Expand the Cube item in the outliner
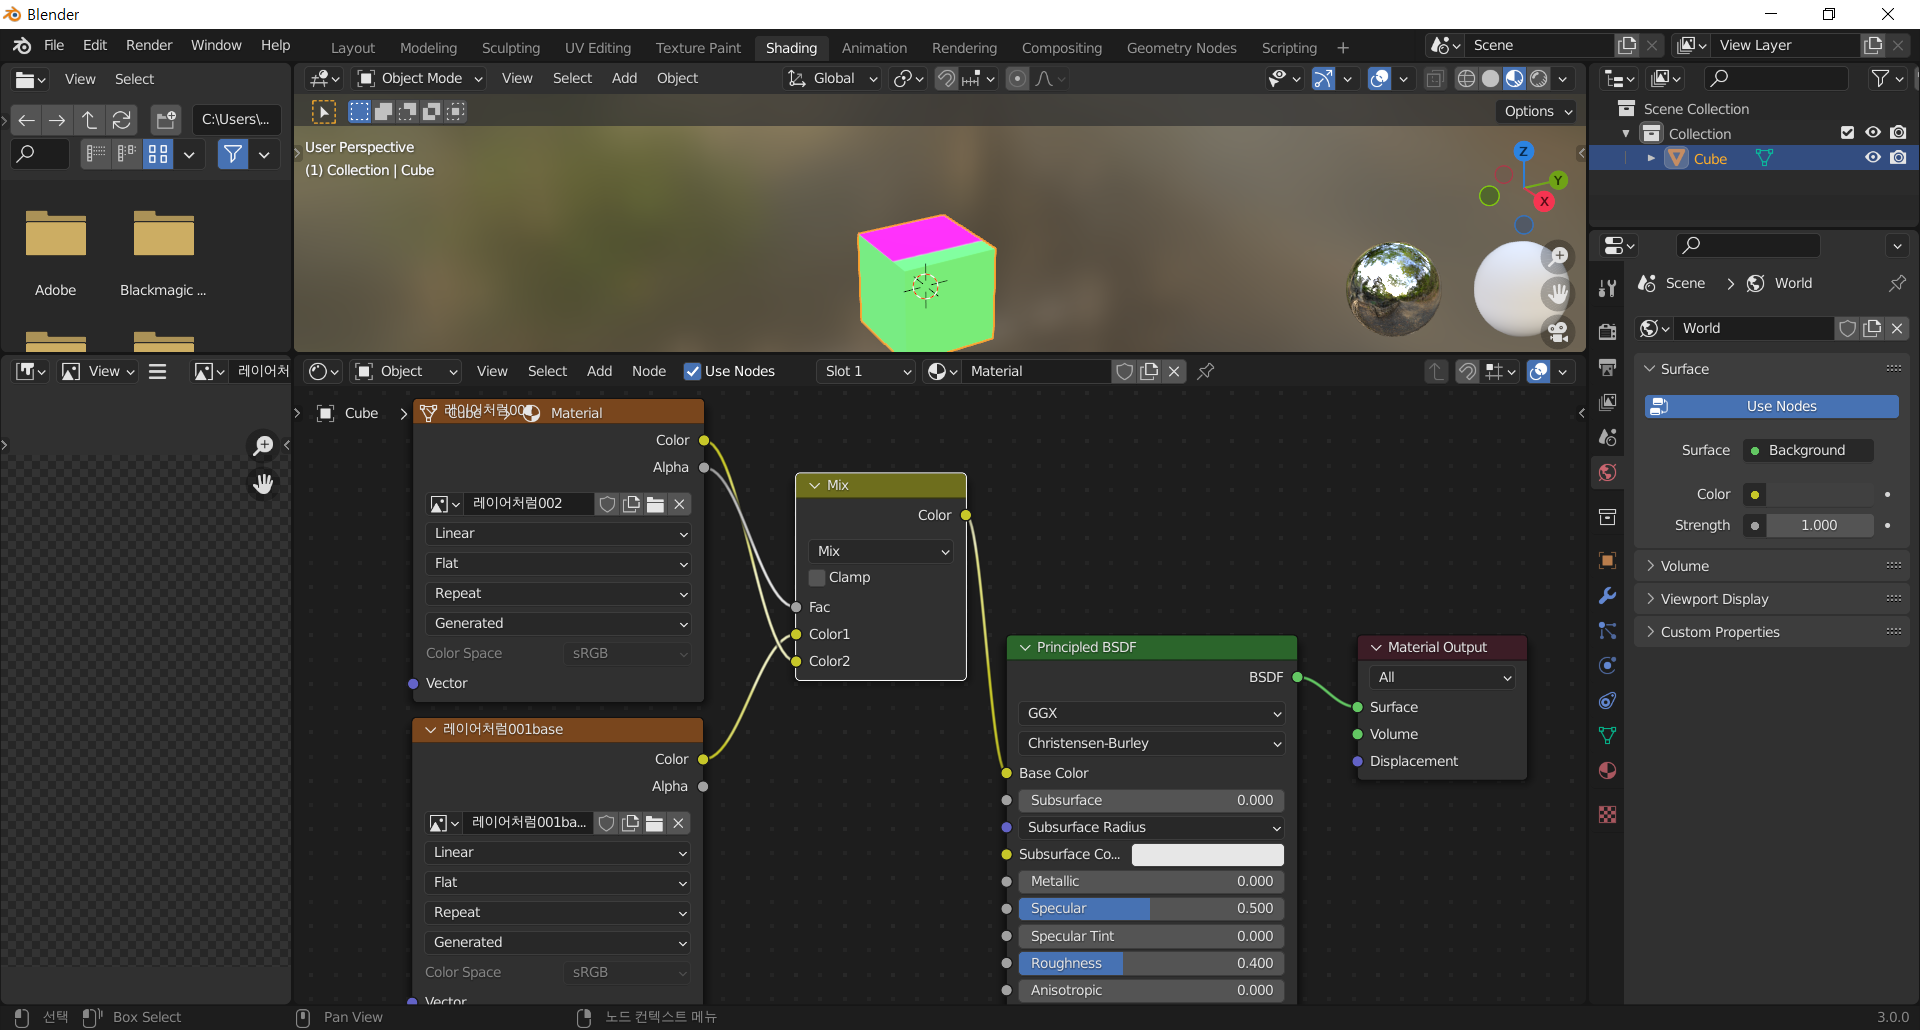The image size is (1920, 1030). pos(1651,158)
